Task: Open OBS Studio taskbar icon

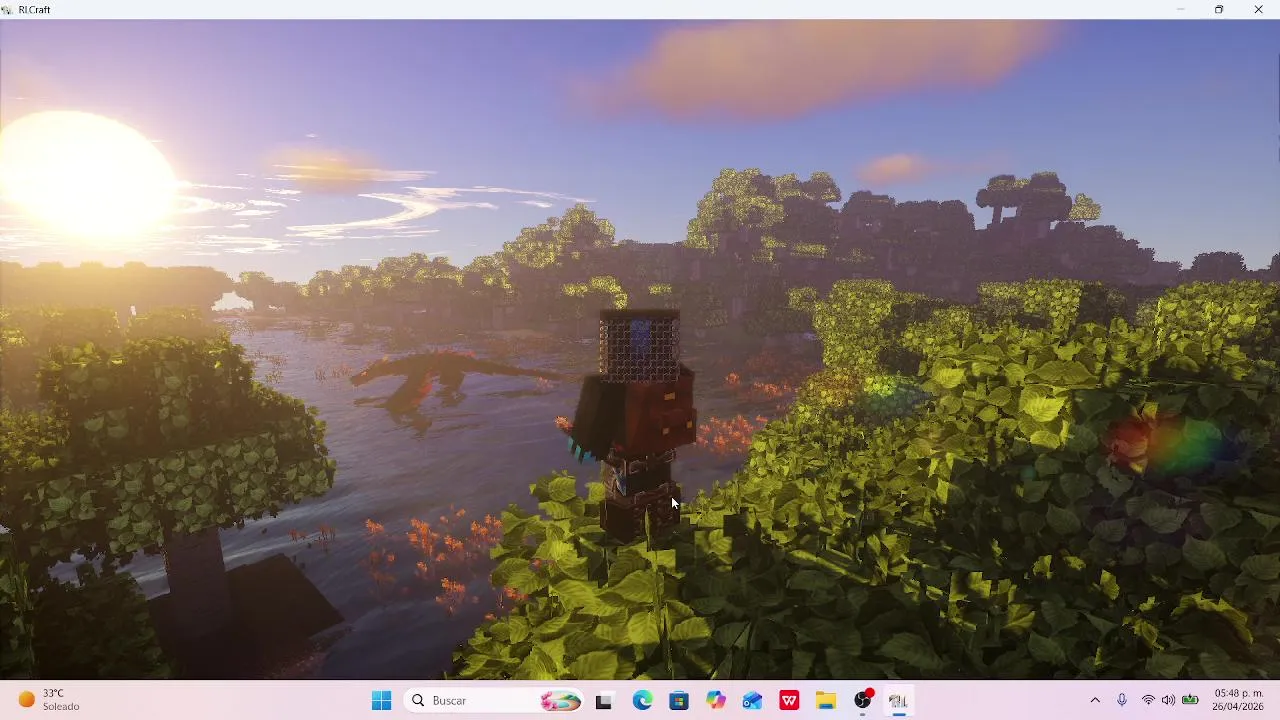Action: click(863, 701)
